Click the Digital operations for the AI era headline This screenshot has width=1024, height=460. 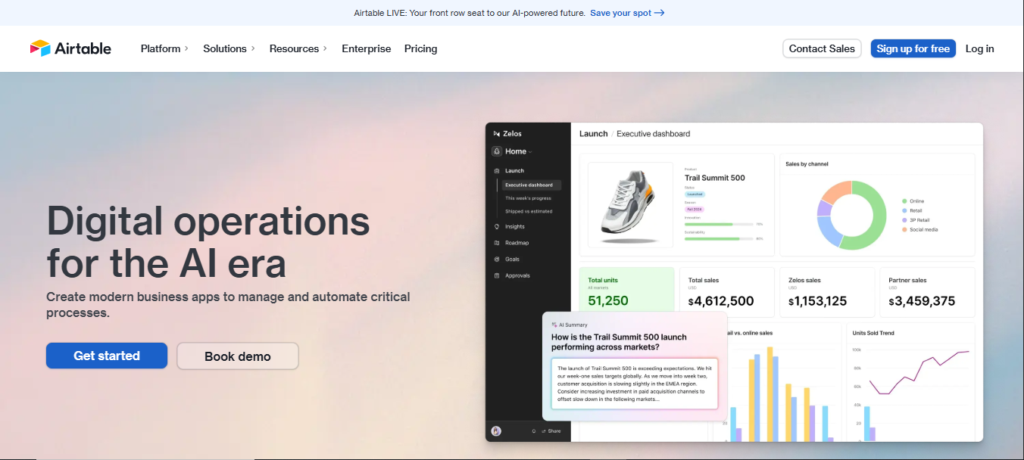(x=208, y=242)
